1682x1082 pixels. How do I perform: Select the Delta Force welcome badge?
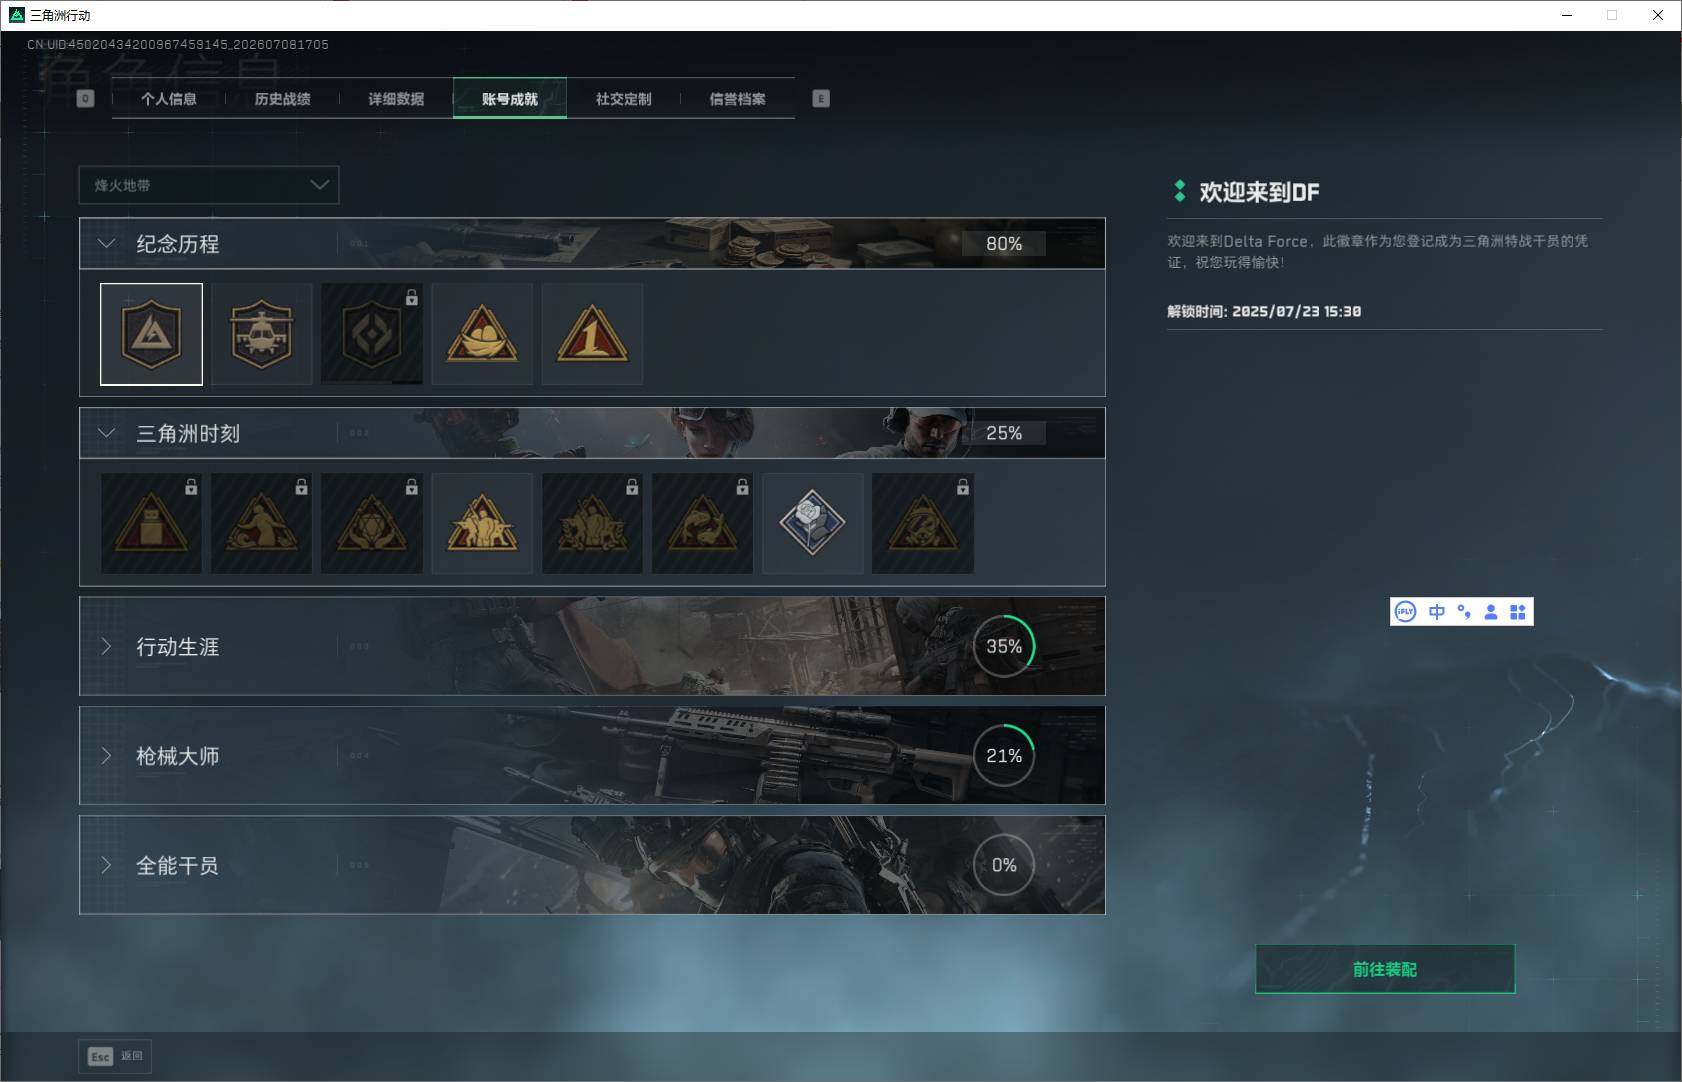(x=151, y=334)
